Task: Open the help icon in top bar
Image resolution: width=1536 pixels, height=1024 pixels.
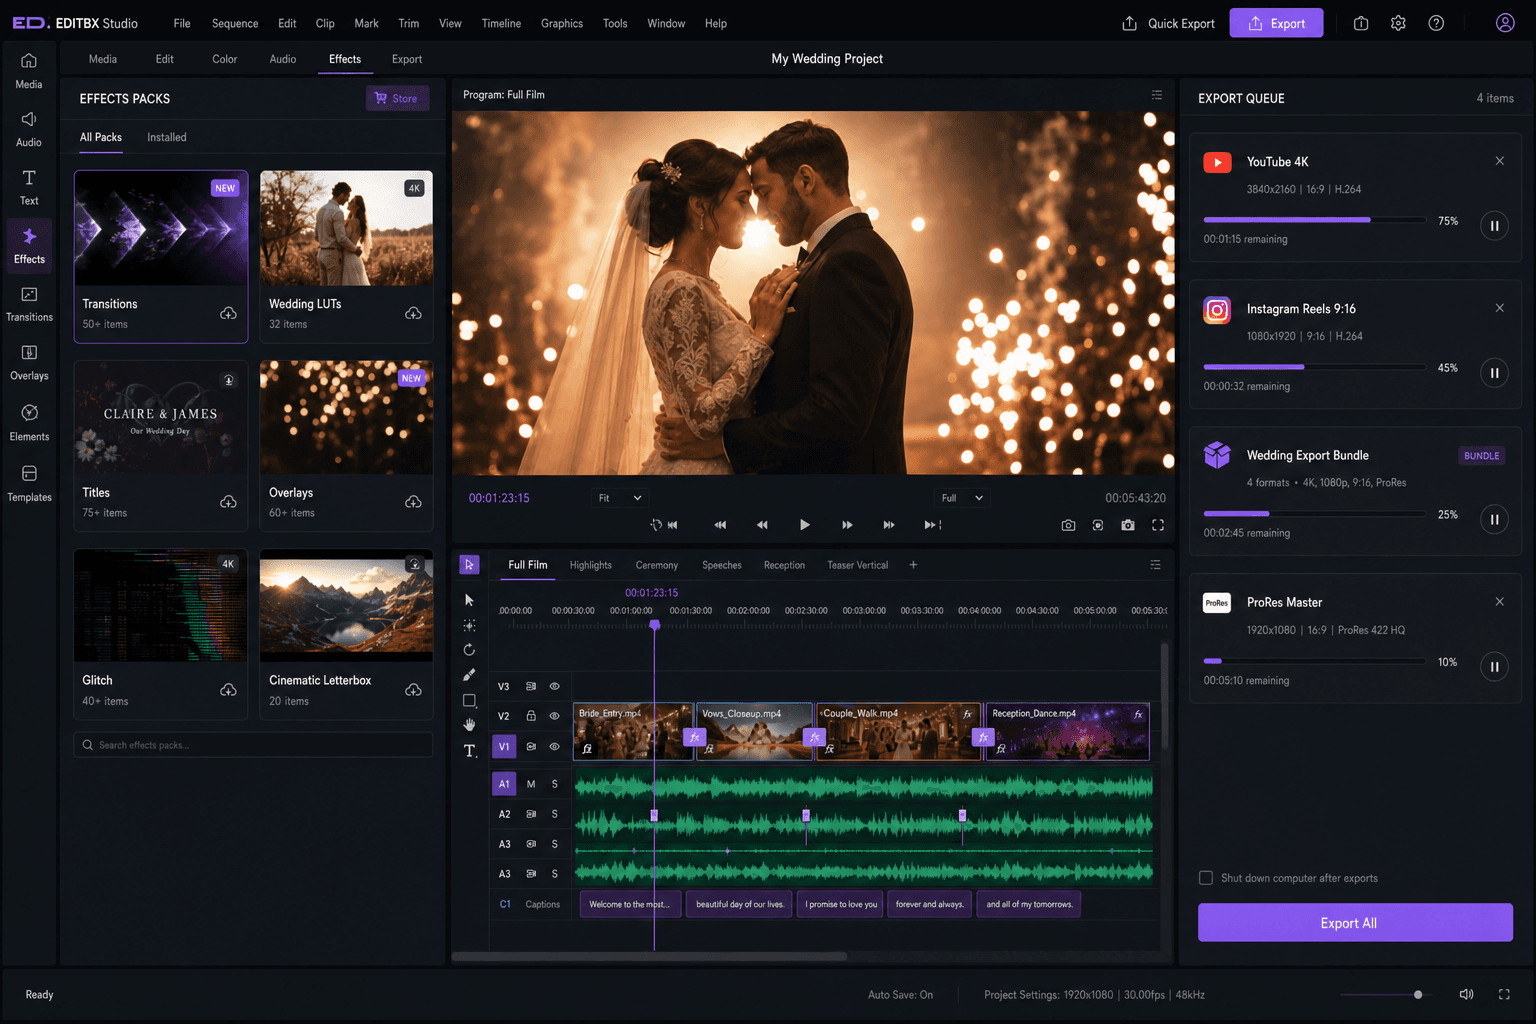Action: [1436, 23]
